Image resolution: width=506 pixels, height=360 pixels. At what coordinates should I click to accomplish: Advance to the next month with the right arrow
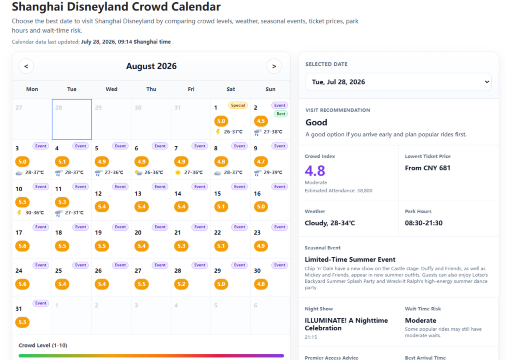pyautogui.click(x=274, y=66)
